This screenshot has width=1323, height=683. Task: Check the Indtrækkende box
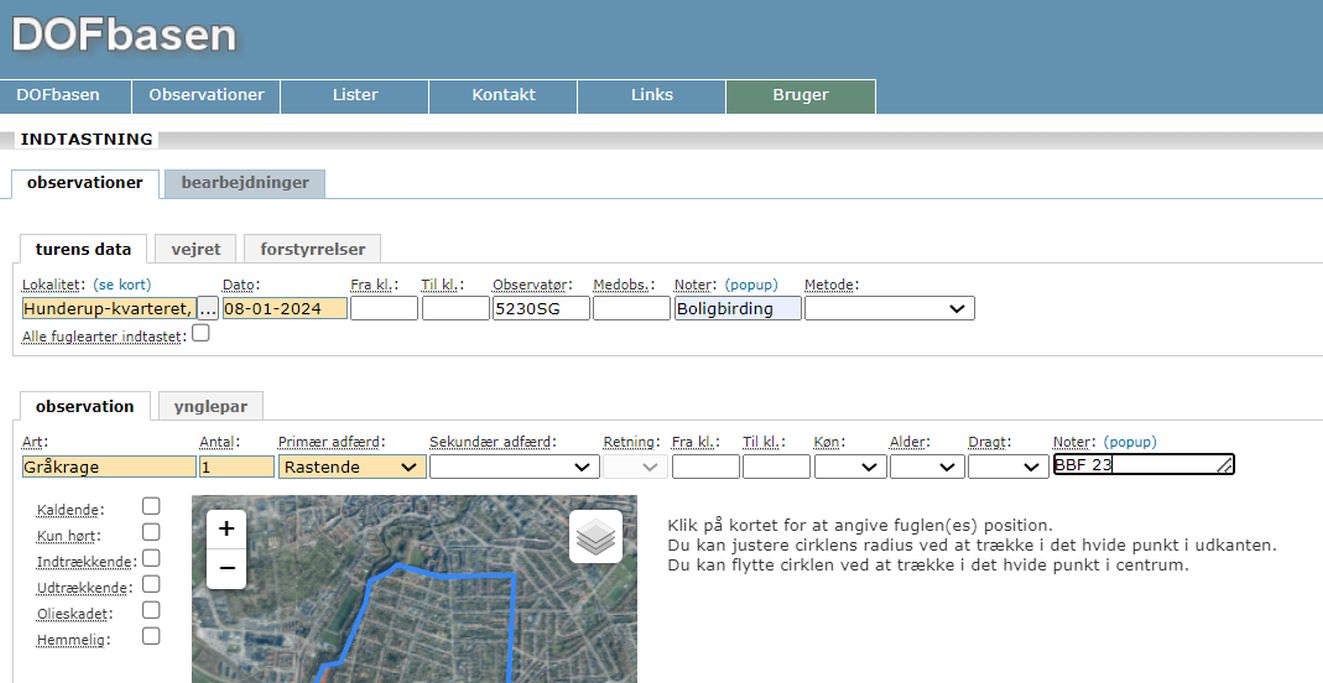[151, 558]
